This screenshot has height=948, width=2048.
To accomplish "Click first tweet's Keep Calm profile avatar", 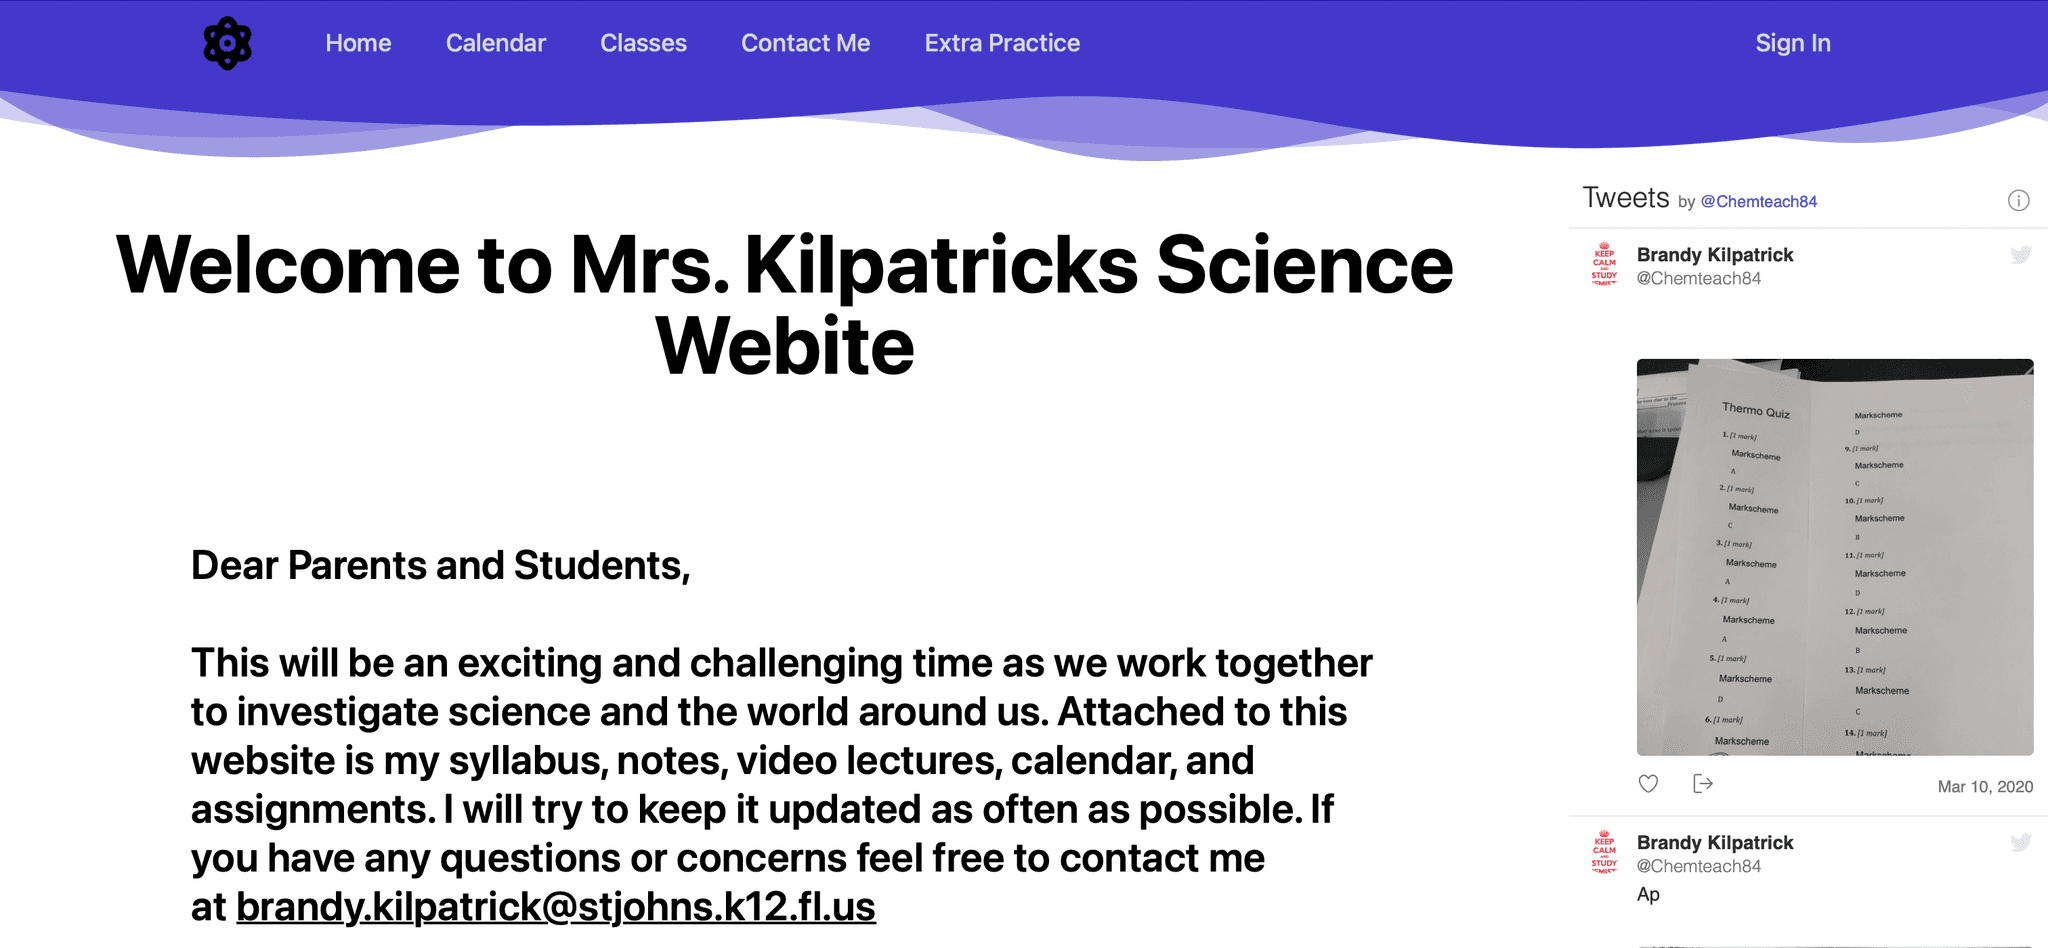I will pyautogui.click(x=1604, y=265).
